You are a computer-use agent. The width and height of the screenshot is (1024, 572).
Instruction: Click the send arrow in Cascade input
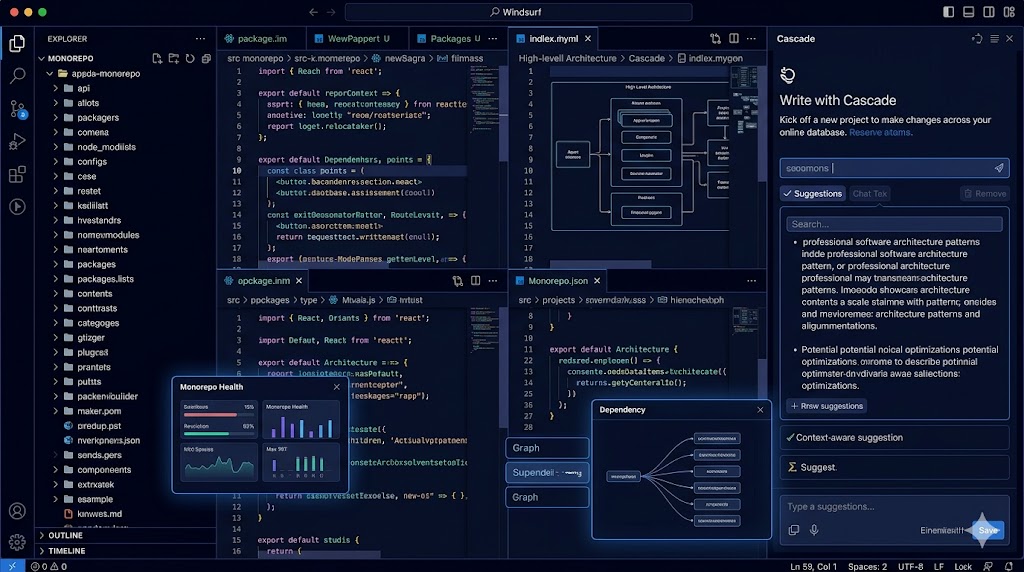[998, 168]
